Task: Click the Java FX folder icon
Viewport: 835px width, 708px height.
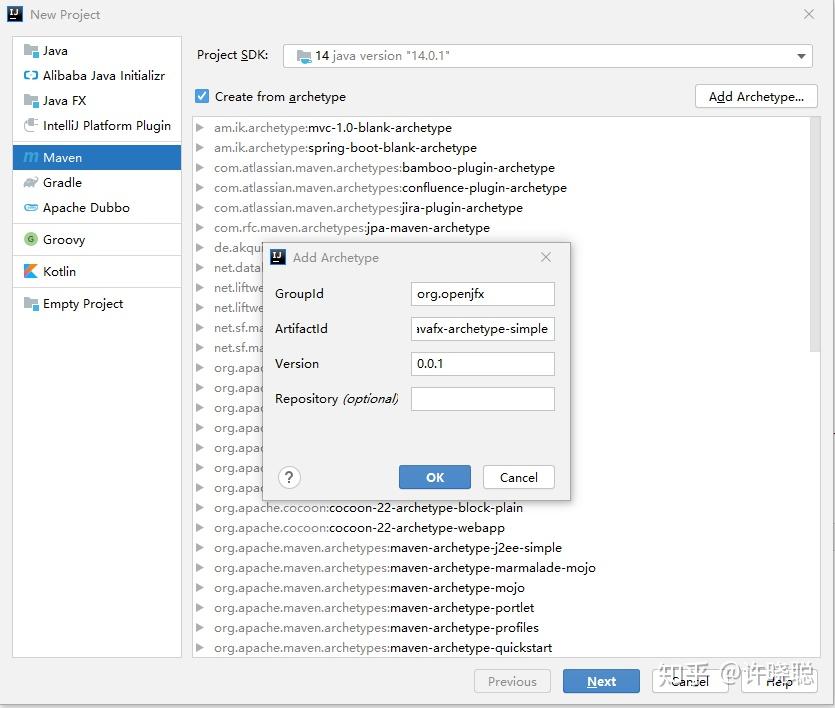Action: pyautogui.click(x=31, y=100)
